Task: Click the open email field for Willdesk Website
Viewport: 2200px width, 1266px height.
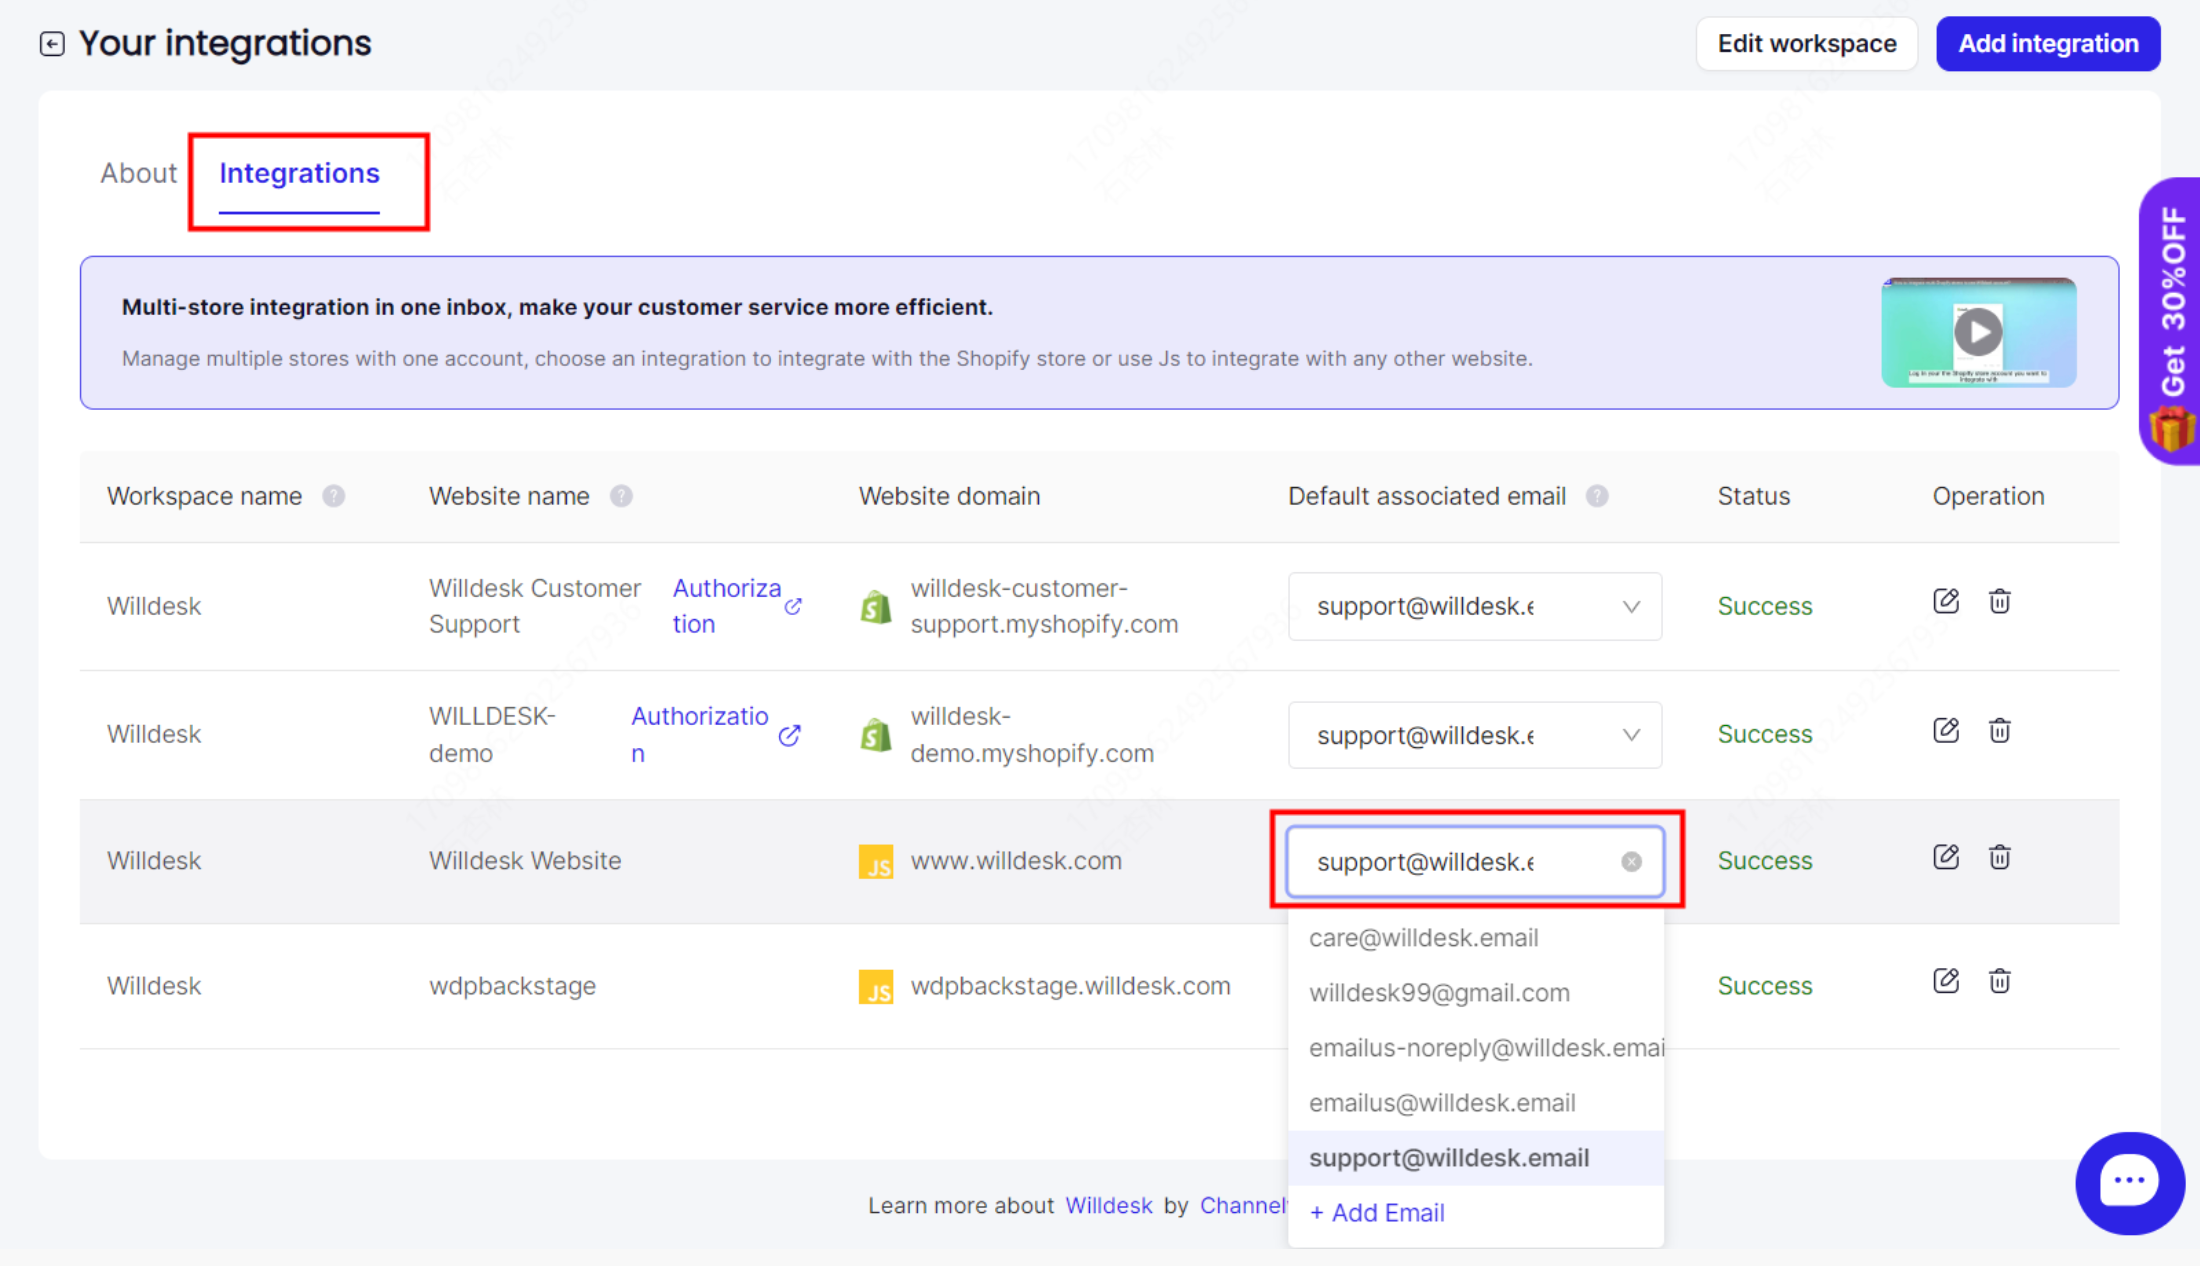Action: tap(1475, 861)
